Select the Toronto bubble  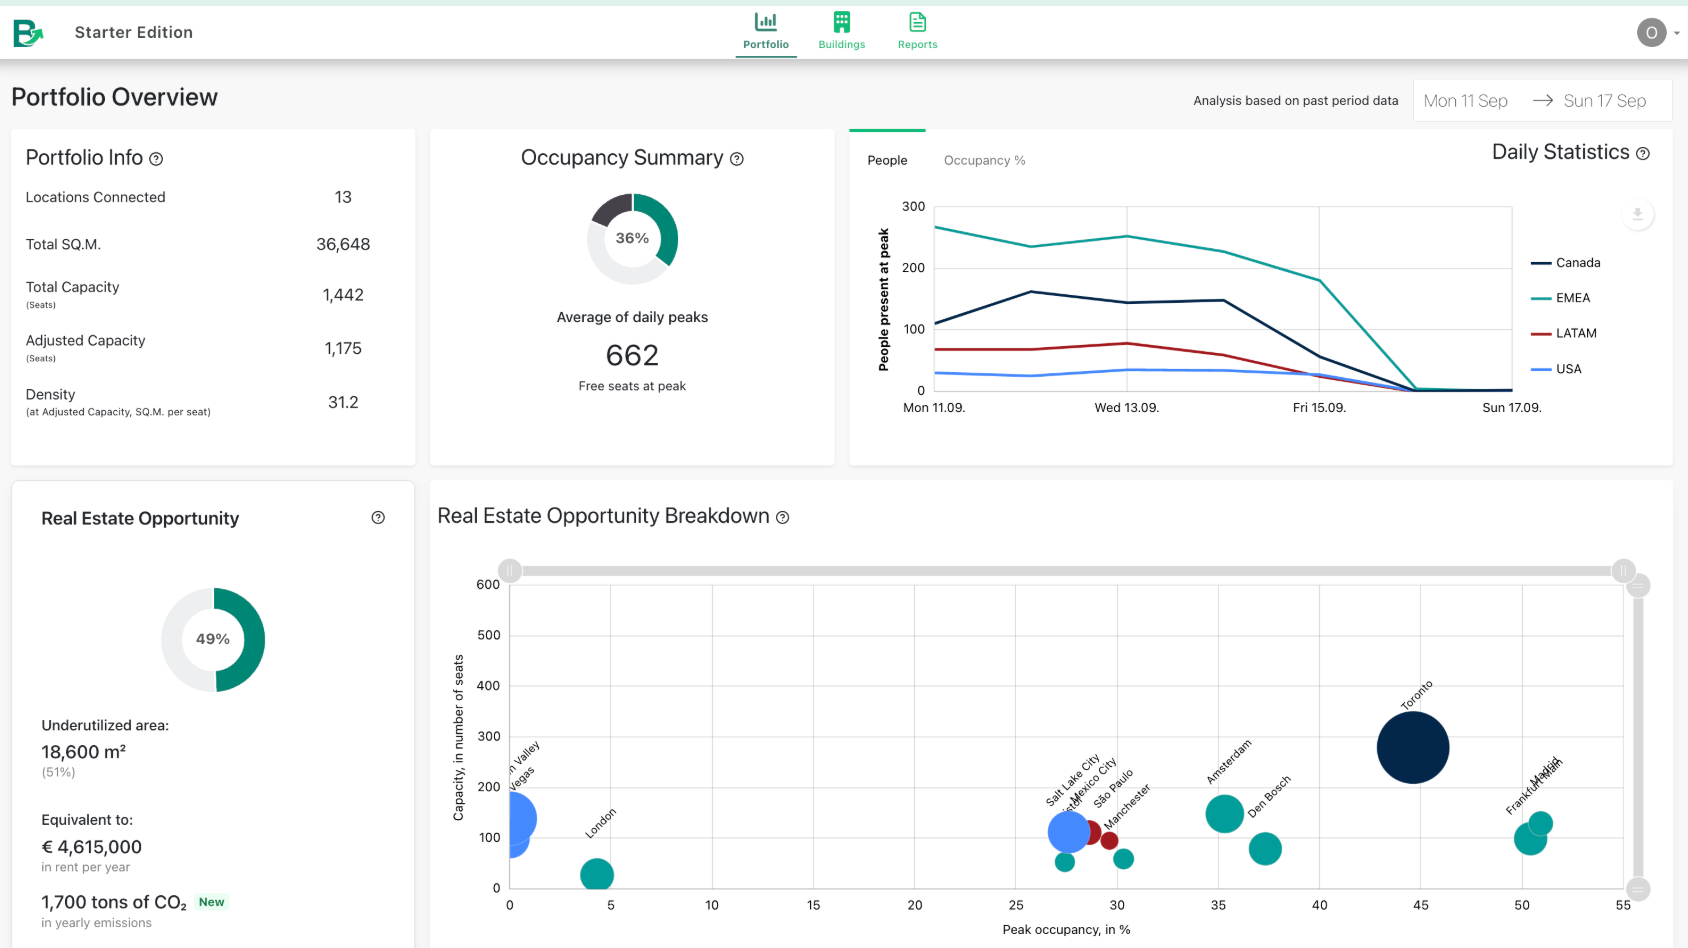click(x=1413, y=747)
